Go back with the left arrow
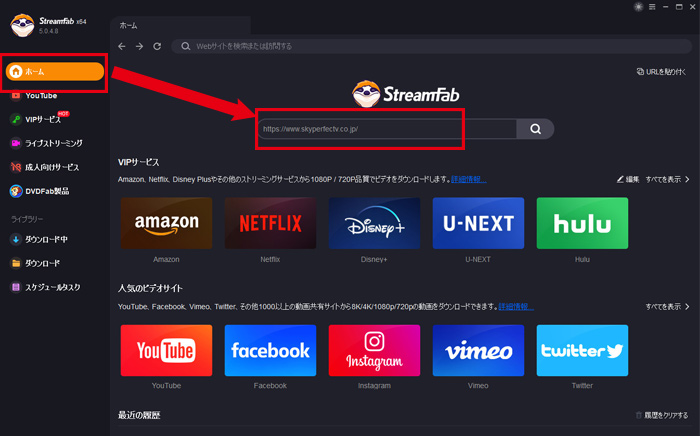The height and width of the screenshot is (436, 700). click(122, 46)
